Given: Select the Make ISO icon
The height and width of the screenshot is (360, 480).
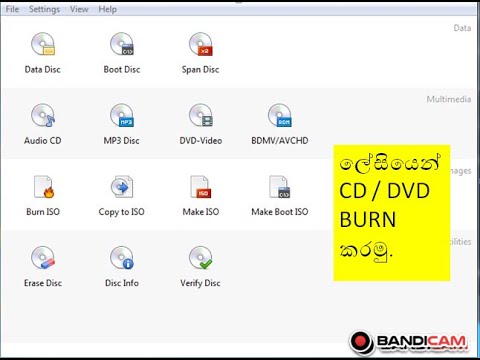Looking at the screenshot, I should tap(201, 187).
